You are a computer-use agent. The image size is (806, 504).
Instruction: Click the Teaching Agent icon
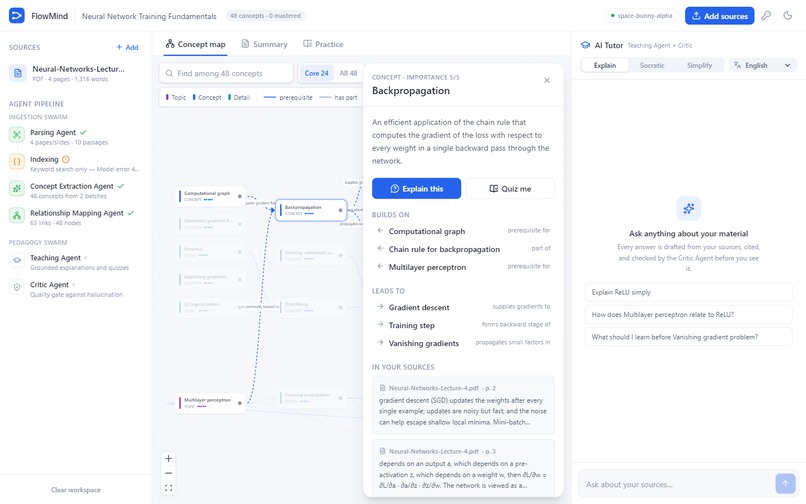pyautogui.click(x=17, y=260)
